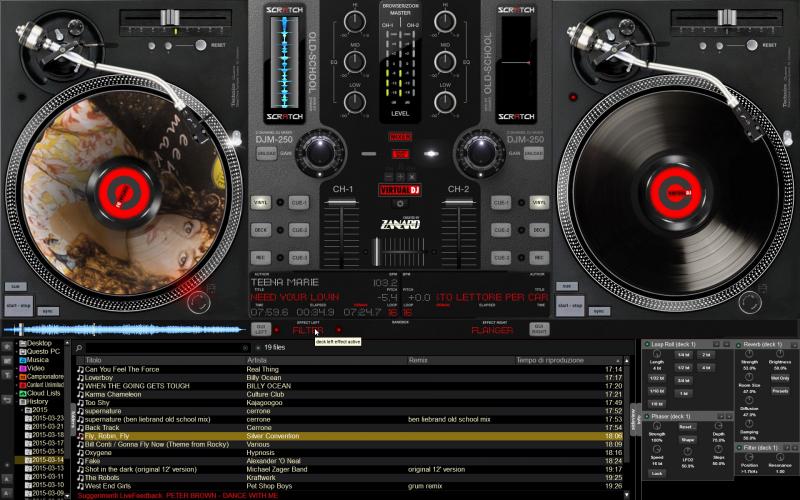Screen dimensions: 800x500
Task: Clear the search field with its X icon
Action: click(x=245, y=348)
